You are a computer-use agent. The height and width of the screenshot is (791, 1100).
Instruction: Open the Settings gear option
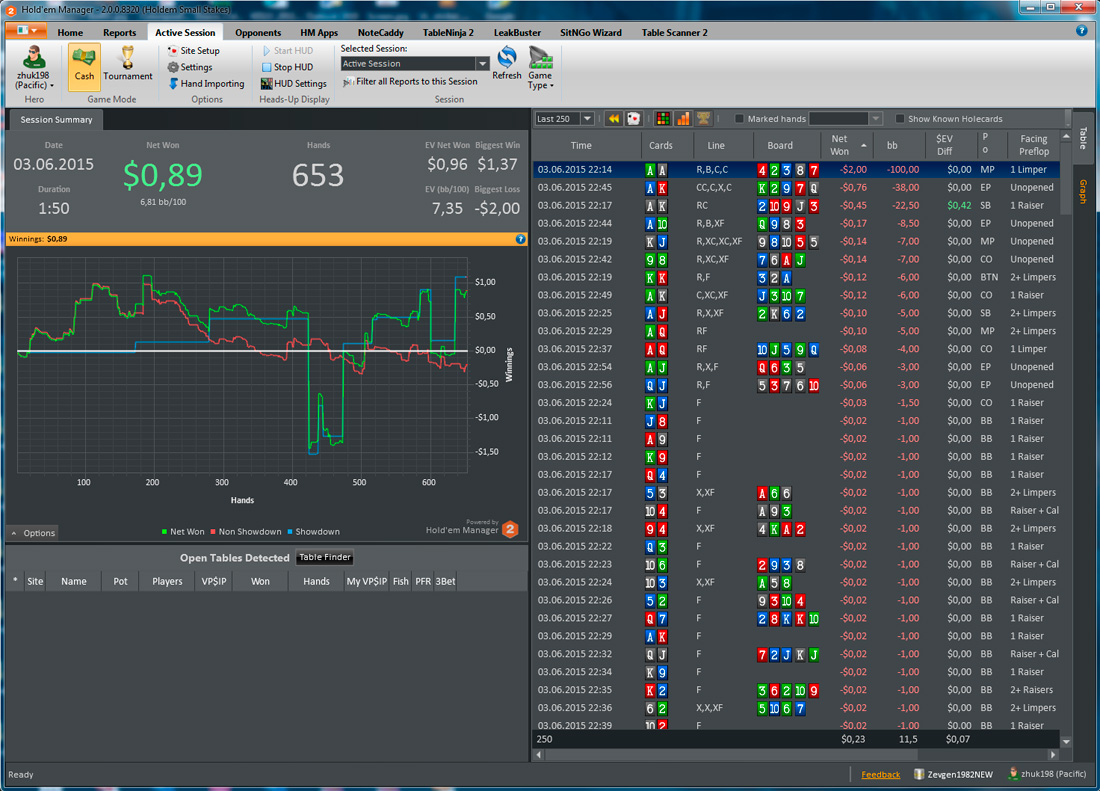tap(190, 67)
